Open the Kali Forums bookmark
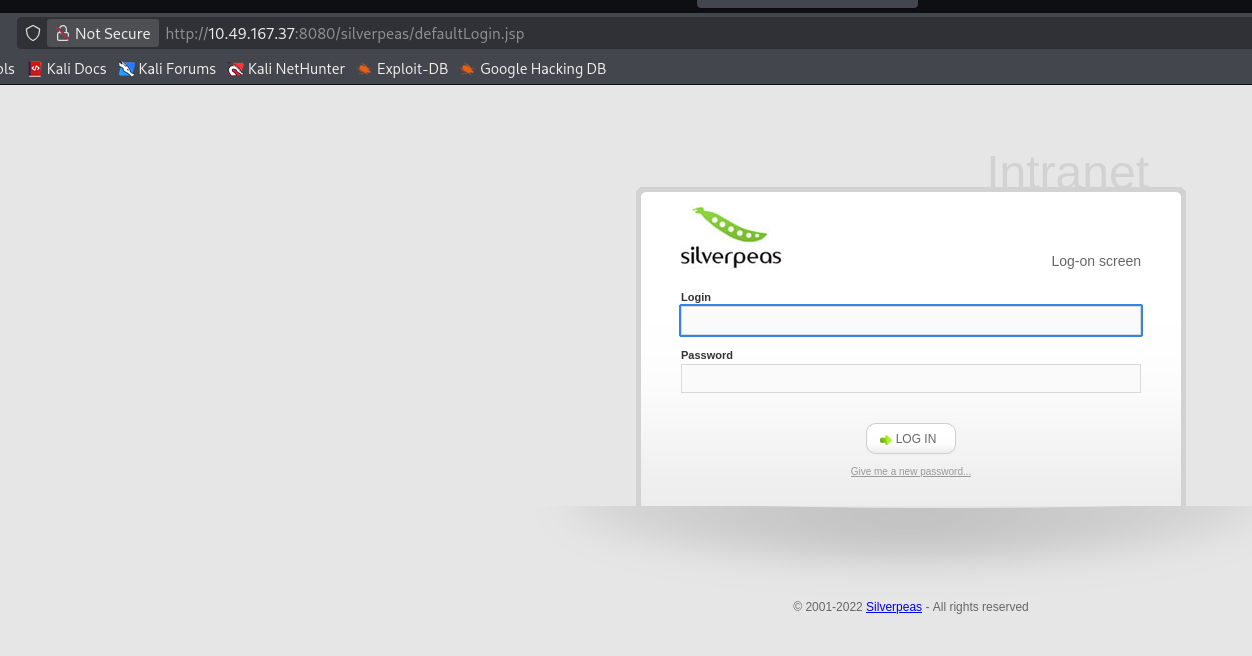 (167, 69)
